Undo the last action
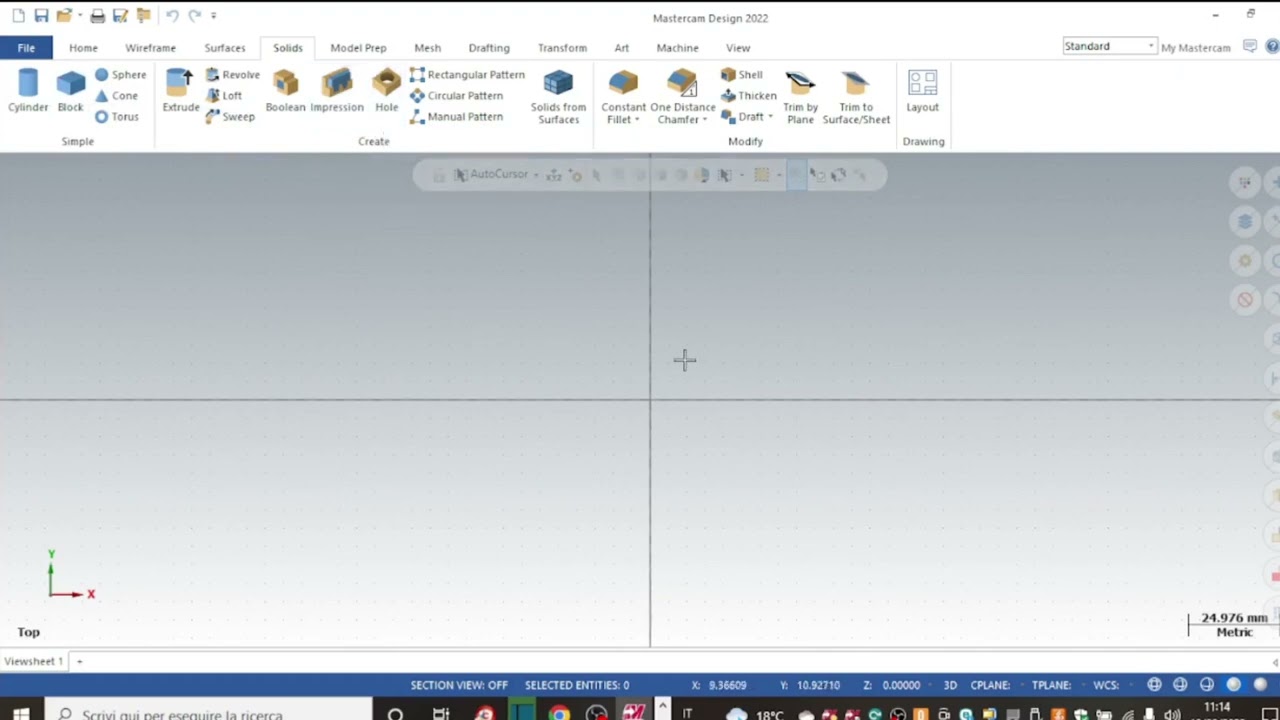The width and height of the screenshot is (1280, 720). [x=172, y=16]
